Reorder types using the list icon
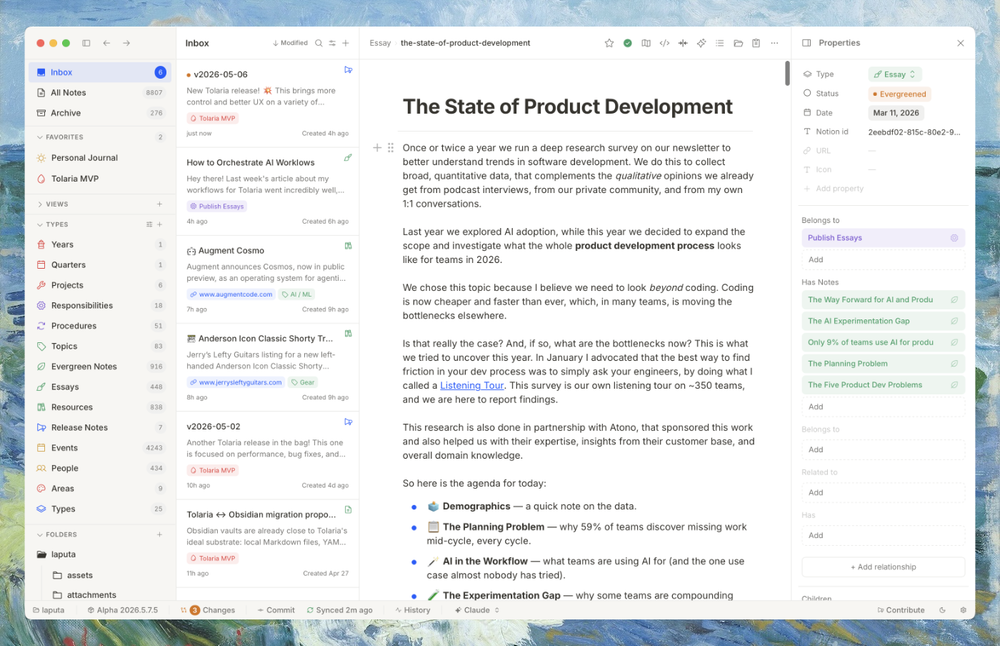Screen dimensions: 1000x646 pos(149,224)
